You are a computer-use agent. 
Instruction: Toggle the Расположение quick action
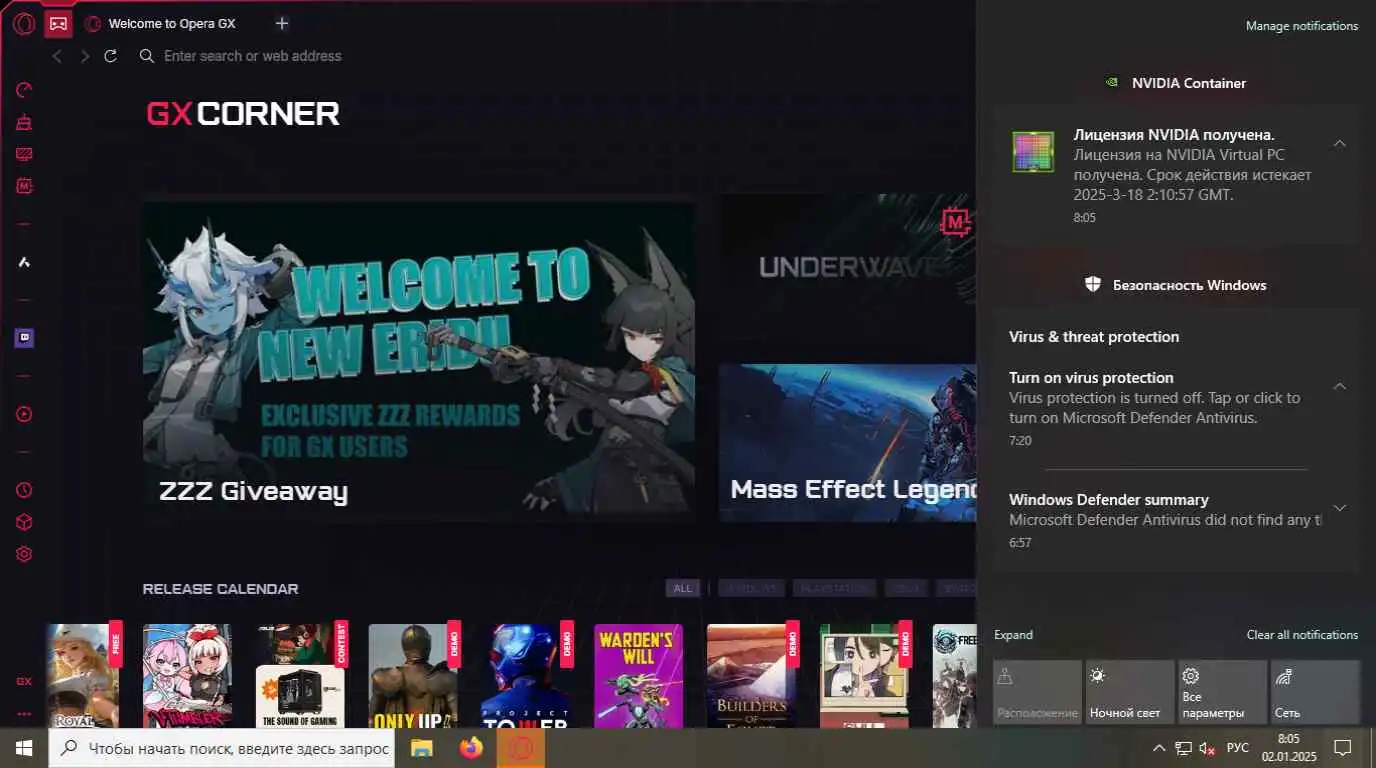pos(1037,692)
